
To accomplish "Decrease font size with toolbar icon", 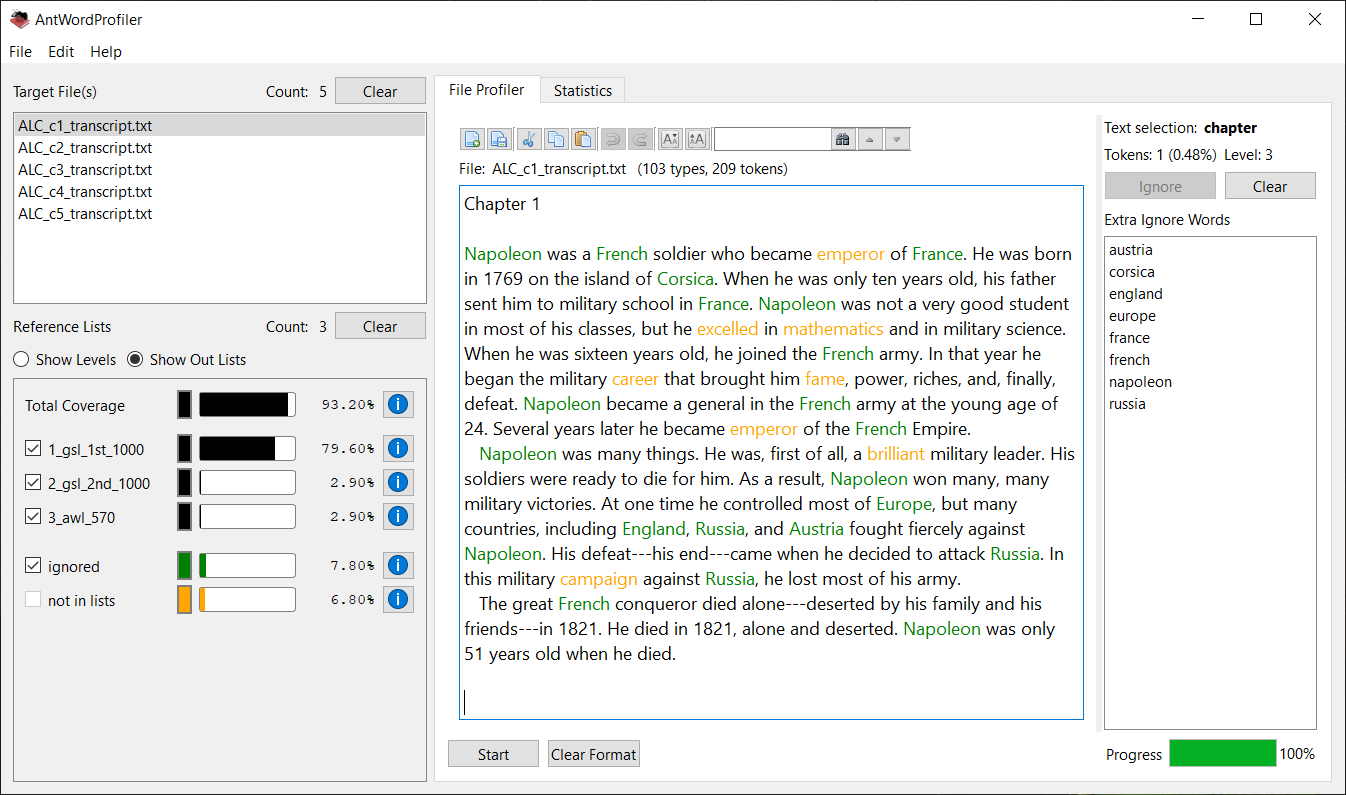I will 670,140.
